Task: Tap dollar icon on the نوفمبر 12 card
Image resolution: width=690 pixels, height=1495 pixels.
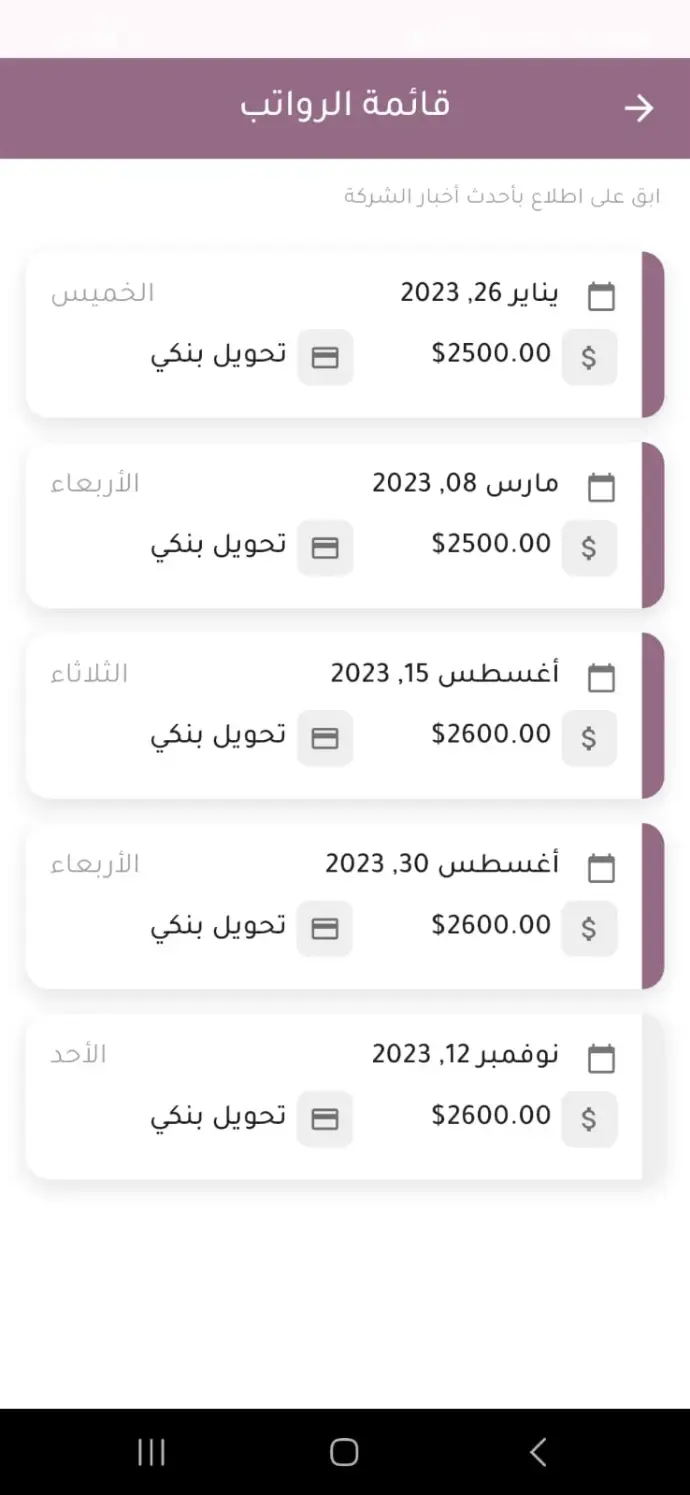Action: (589, 1119)
